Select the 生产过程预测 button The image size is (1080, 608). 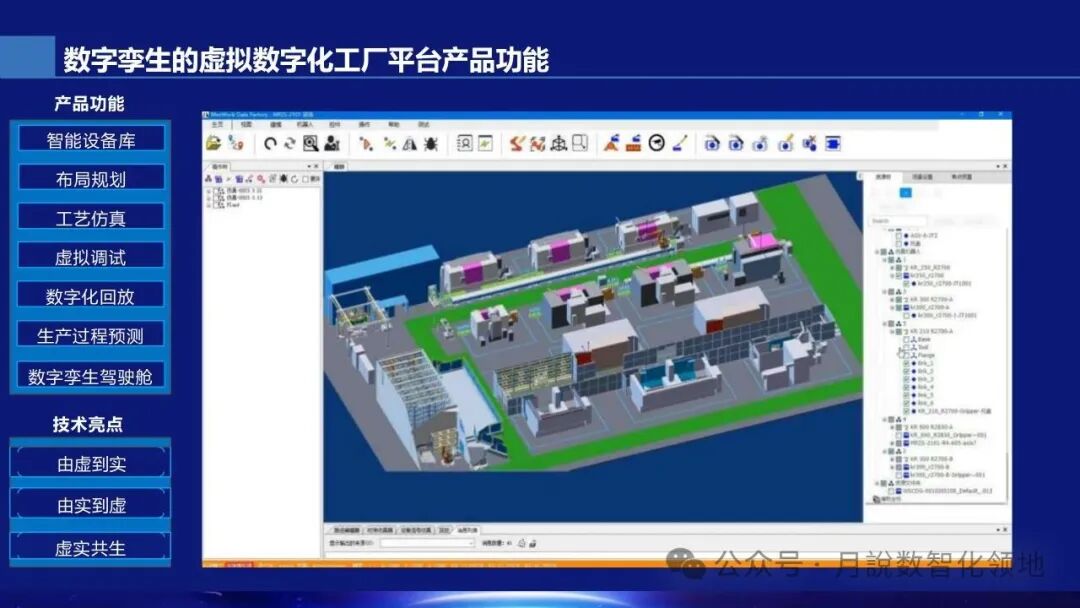tap(91, 336)
